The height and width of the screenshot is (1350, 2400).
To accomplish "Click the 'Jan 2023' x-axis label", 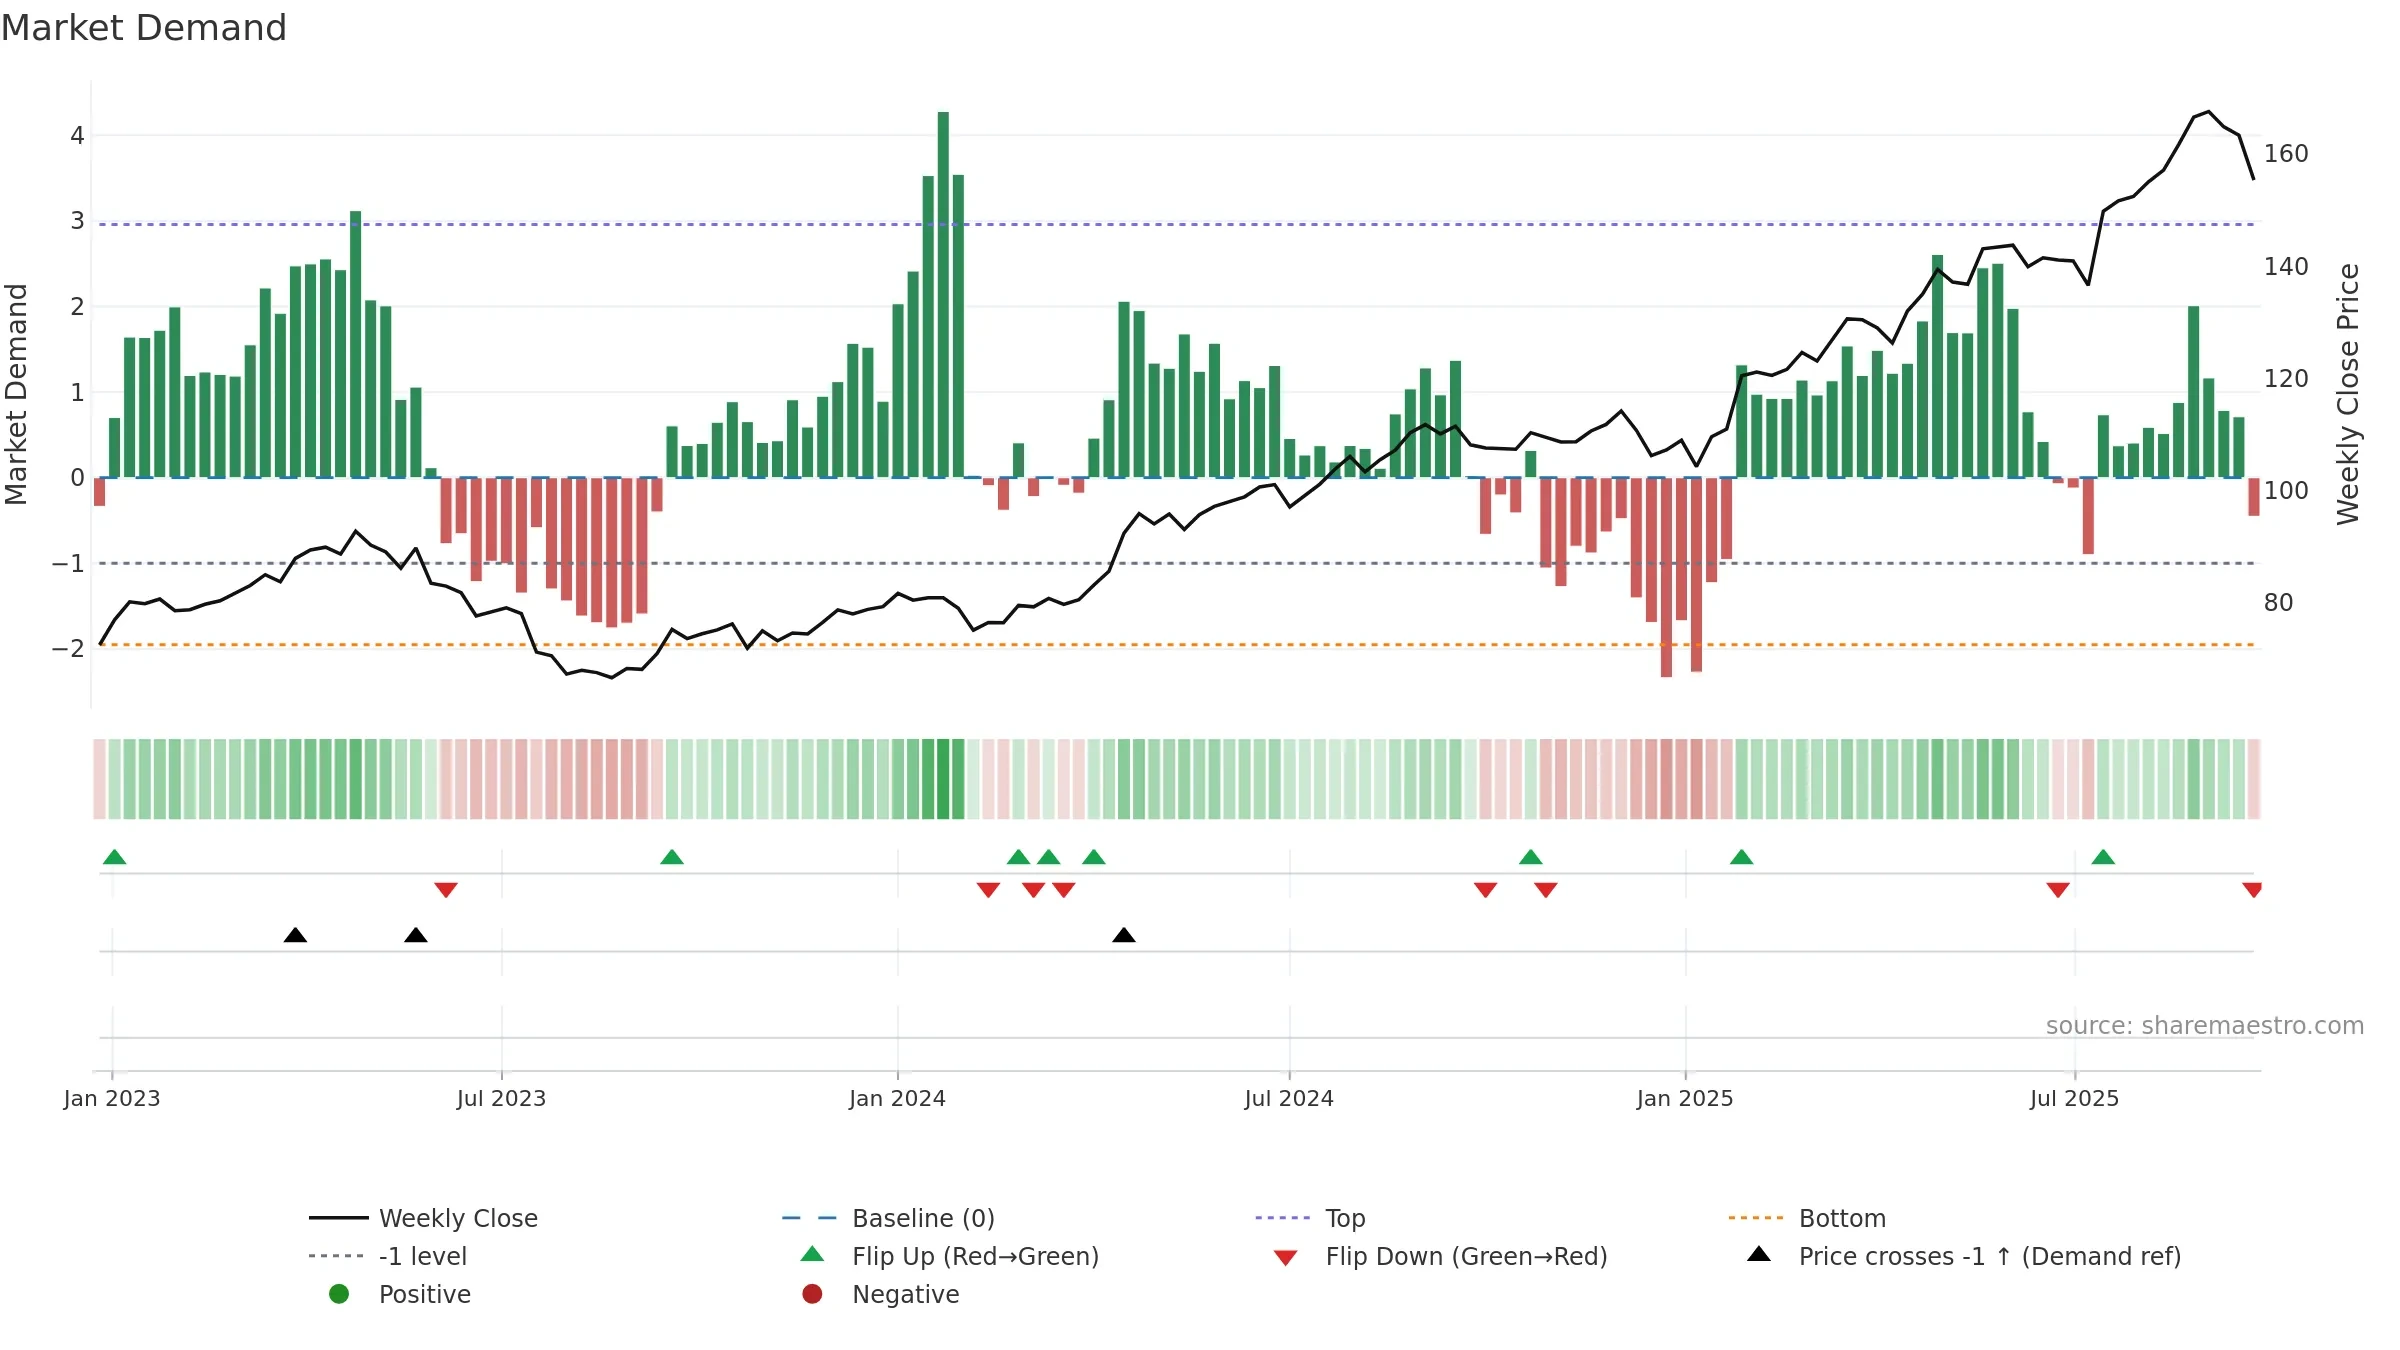I will click(x=112, y=1098).
